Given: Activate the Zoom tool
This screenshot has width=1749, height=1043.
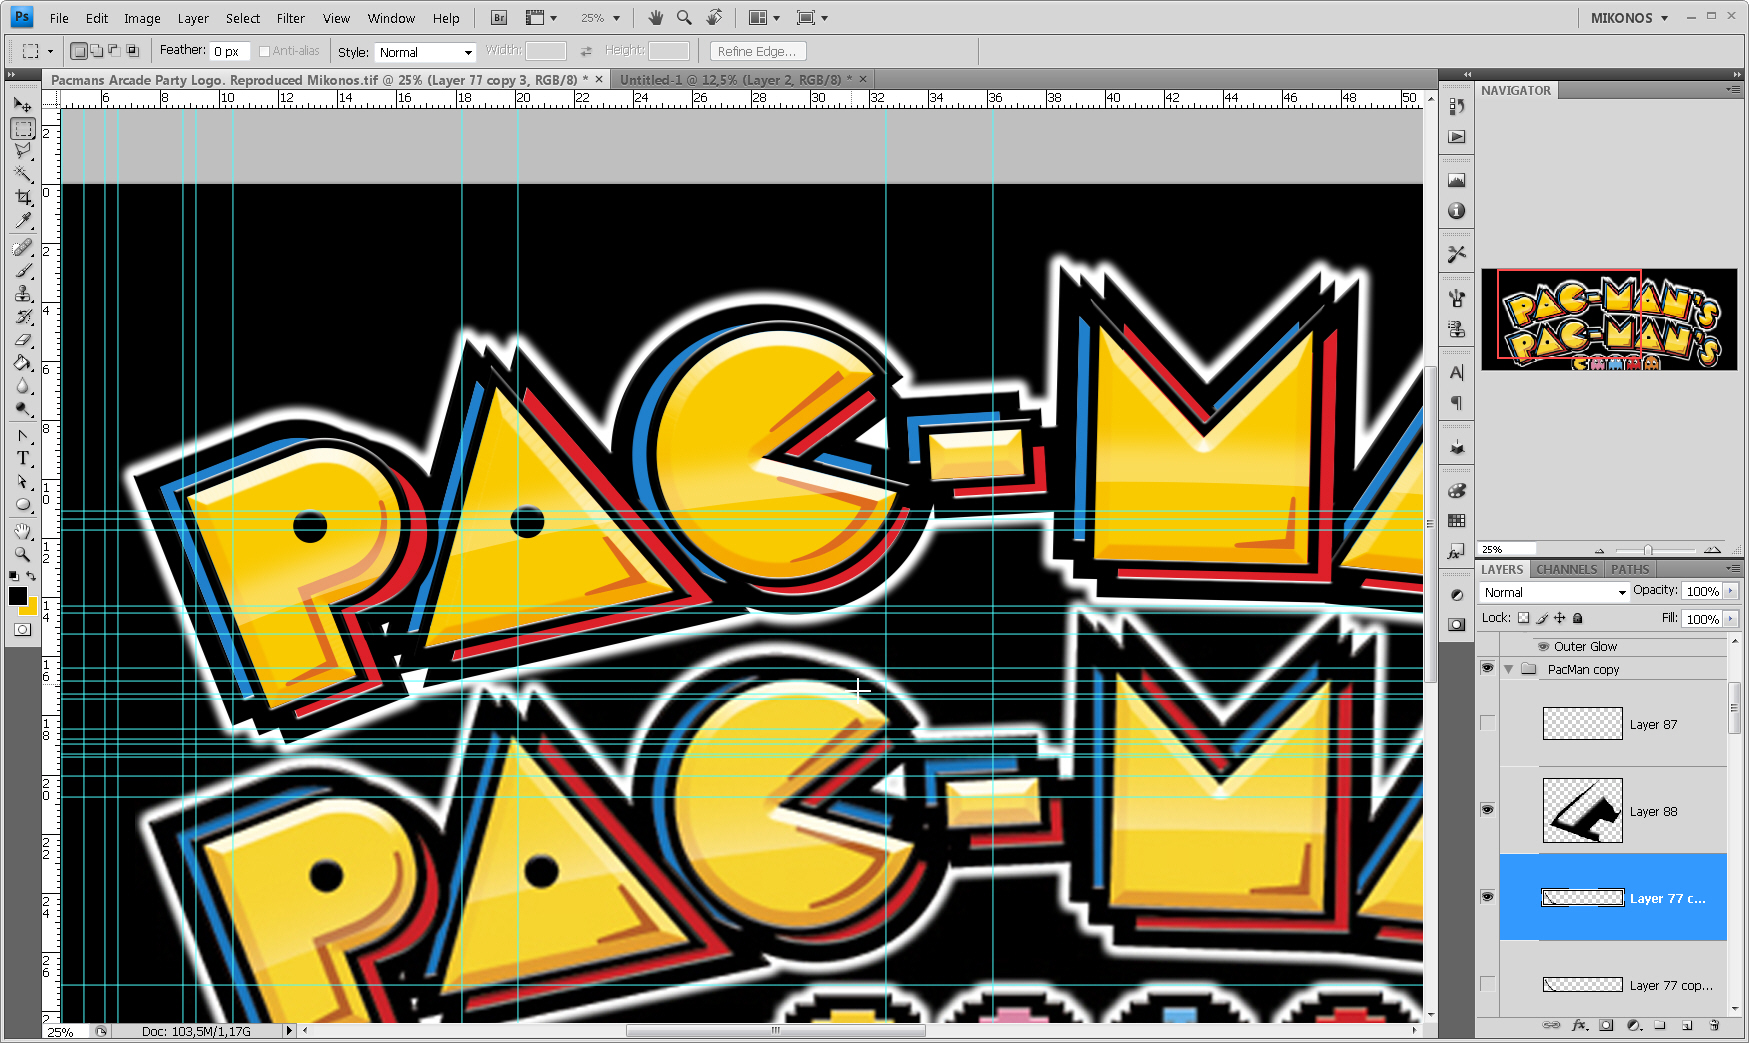Looking at the screenshot, I should (23, 554).
